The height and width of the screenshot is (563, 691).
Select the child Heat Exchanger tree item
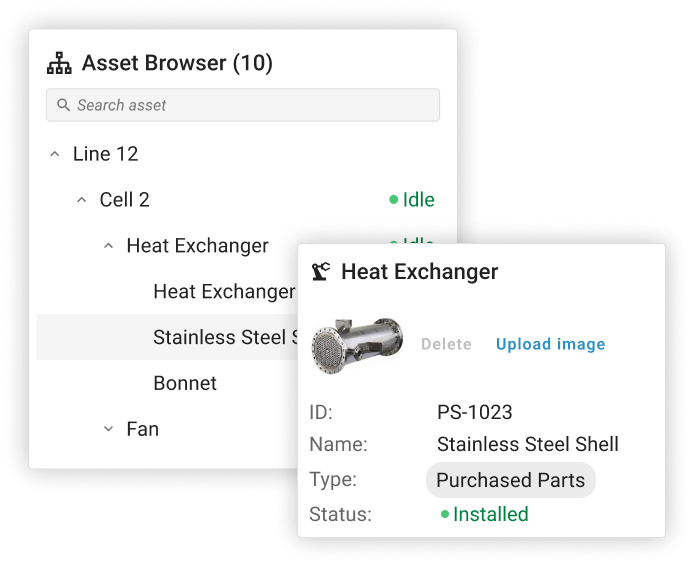click(x=224, y=291)
